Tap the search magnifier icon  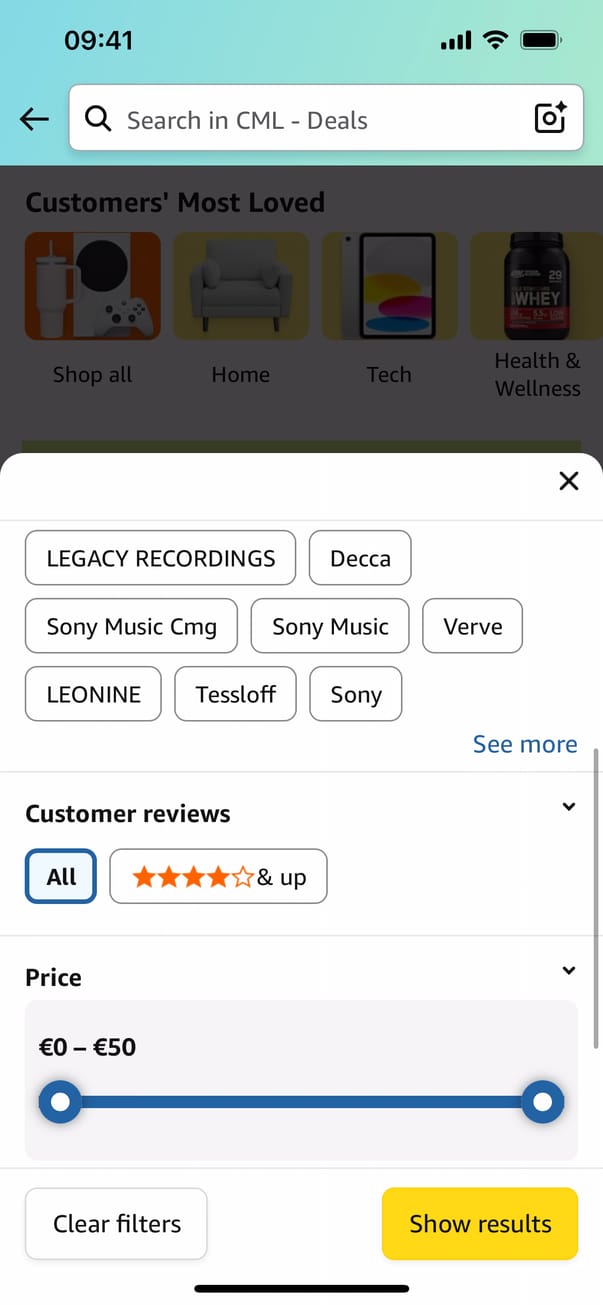pyautogui.click(x=97, y=120)
